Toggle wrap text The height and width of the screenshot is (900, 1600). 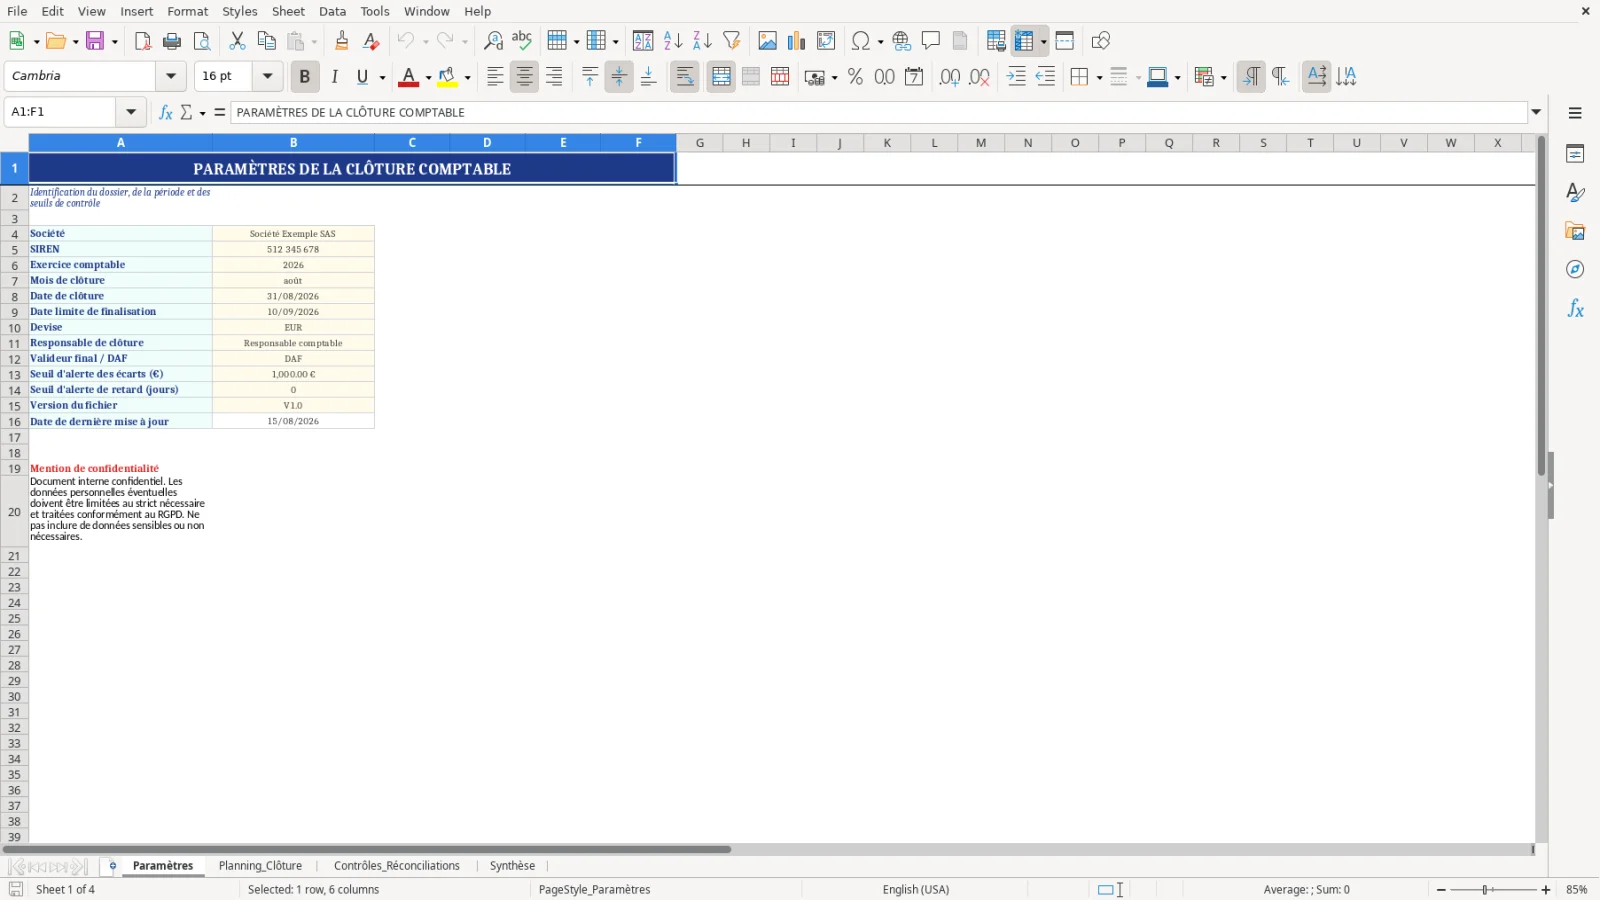[685, 77]
